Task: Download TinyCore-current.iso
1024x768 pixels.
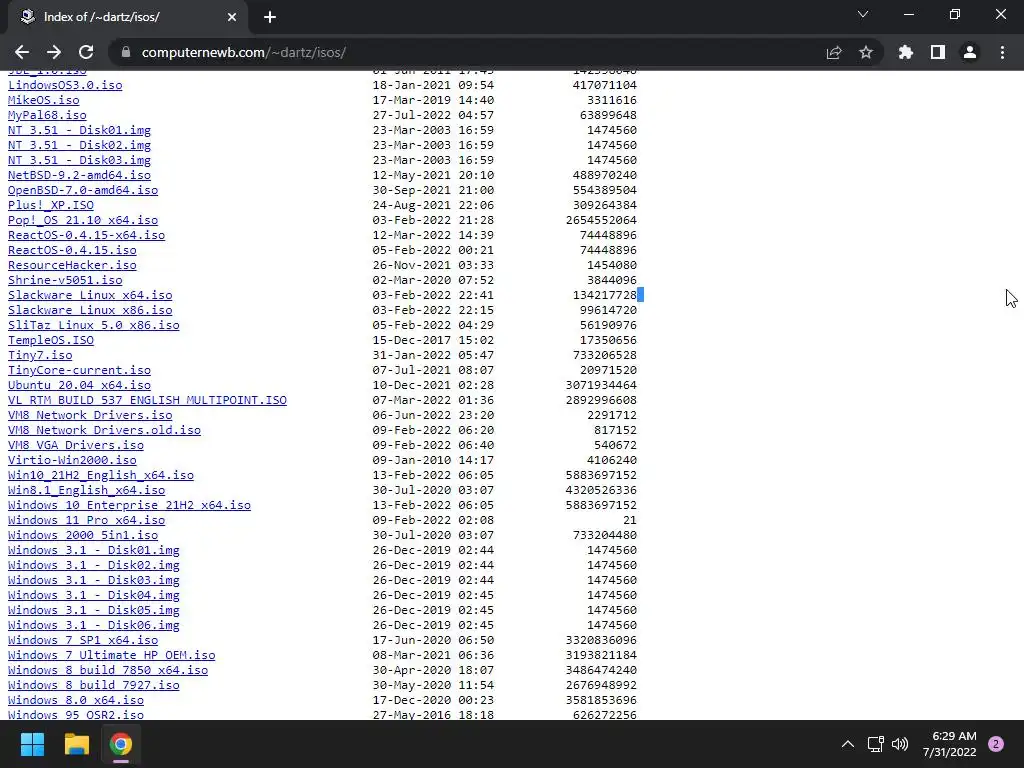Action: (79, 370)
